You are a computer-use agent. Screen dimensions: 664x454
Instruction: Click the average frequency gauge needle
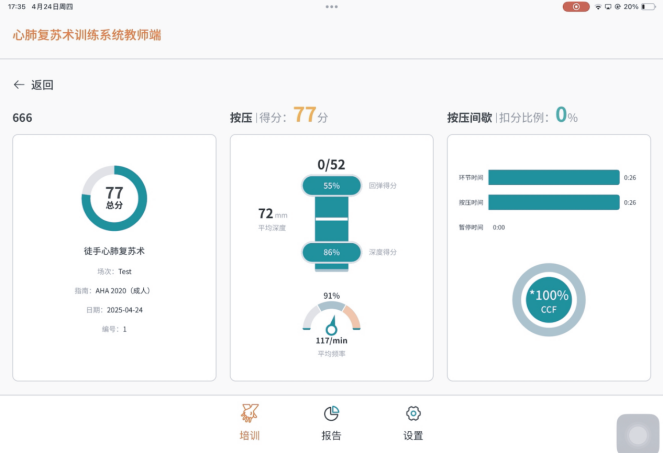click(332, 326)
